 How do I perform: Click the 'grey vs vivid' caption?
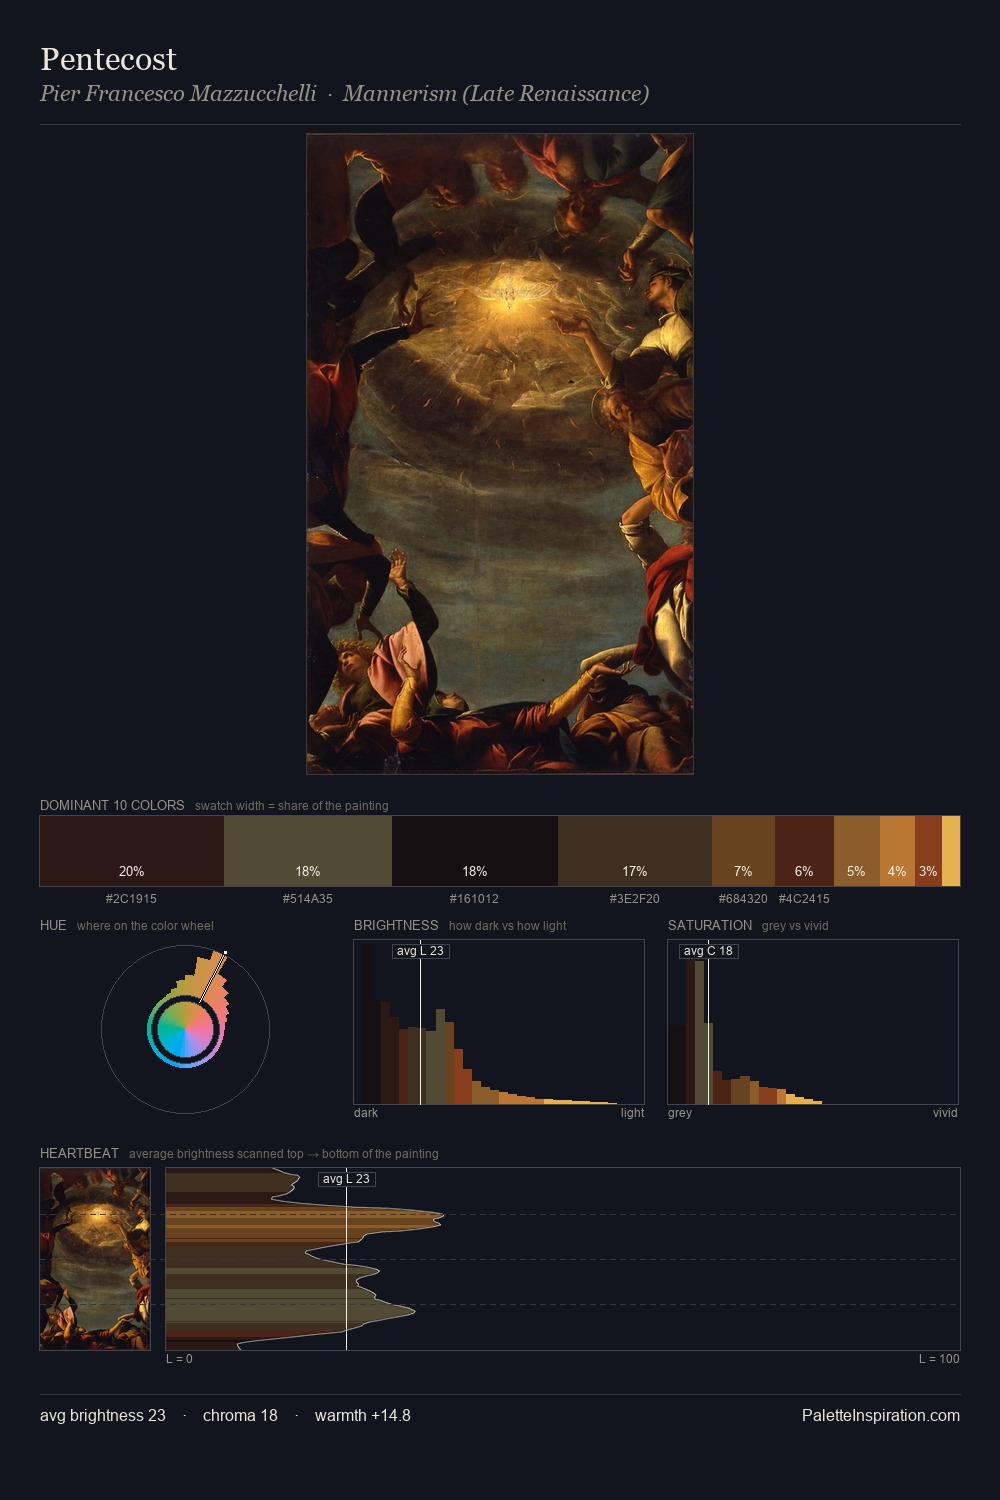click(795, 926)
